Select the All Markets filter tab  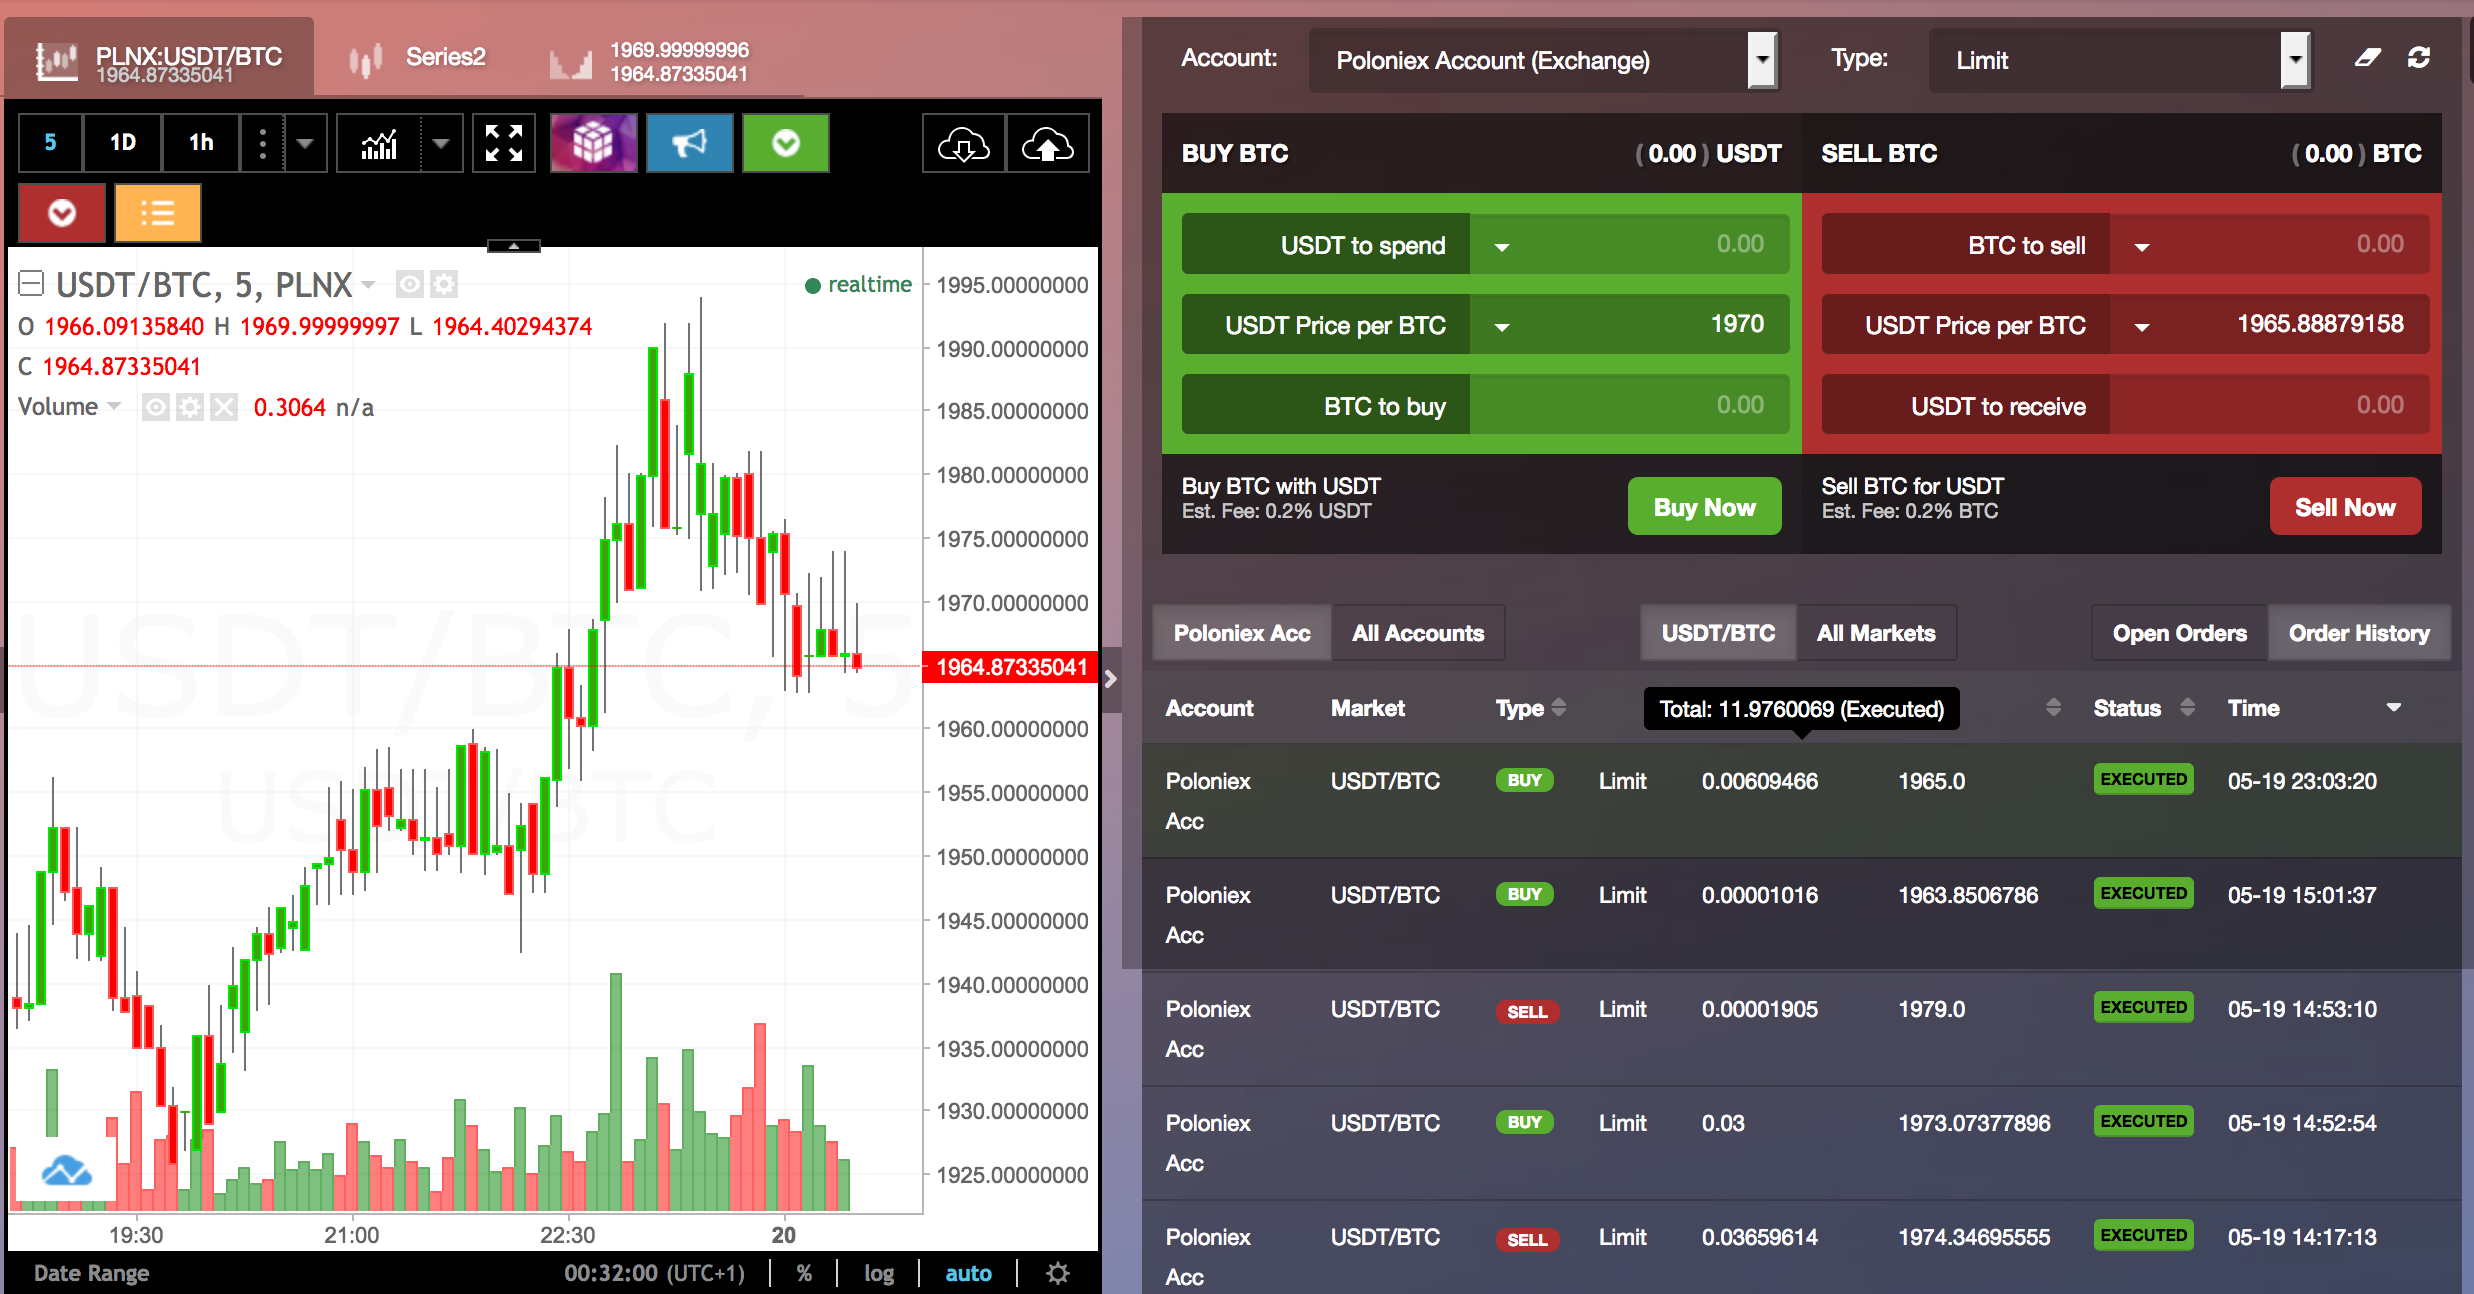pos(1876,633)
